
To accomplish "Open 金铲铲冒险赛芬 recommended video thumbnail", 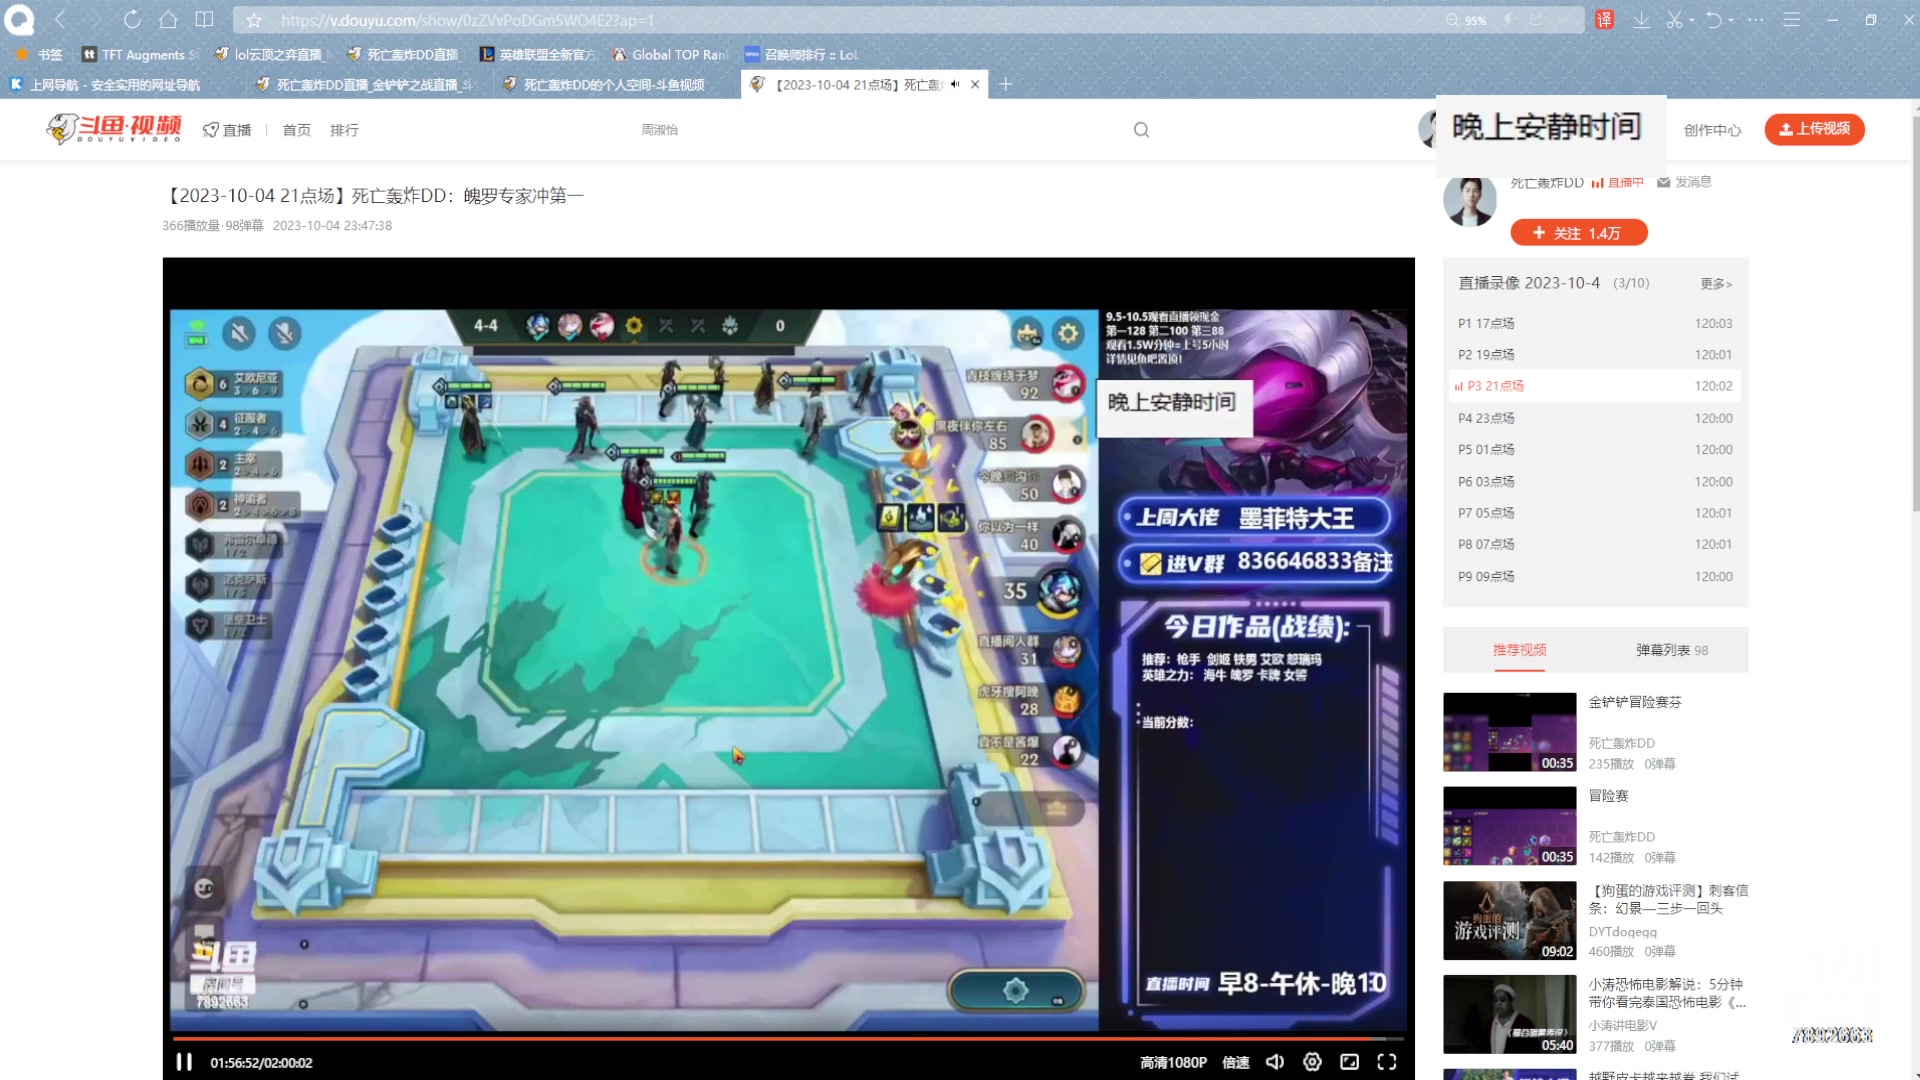I will 1509,732.
